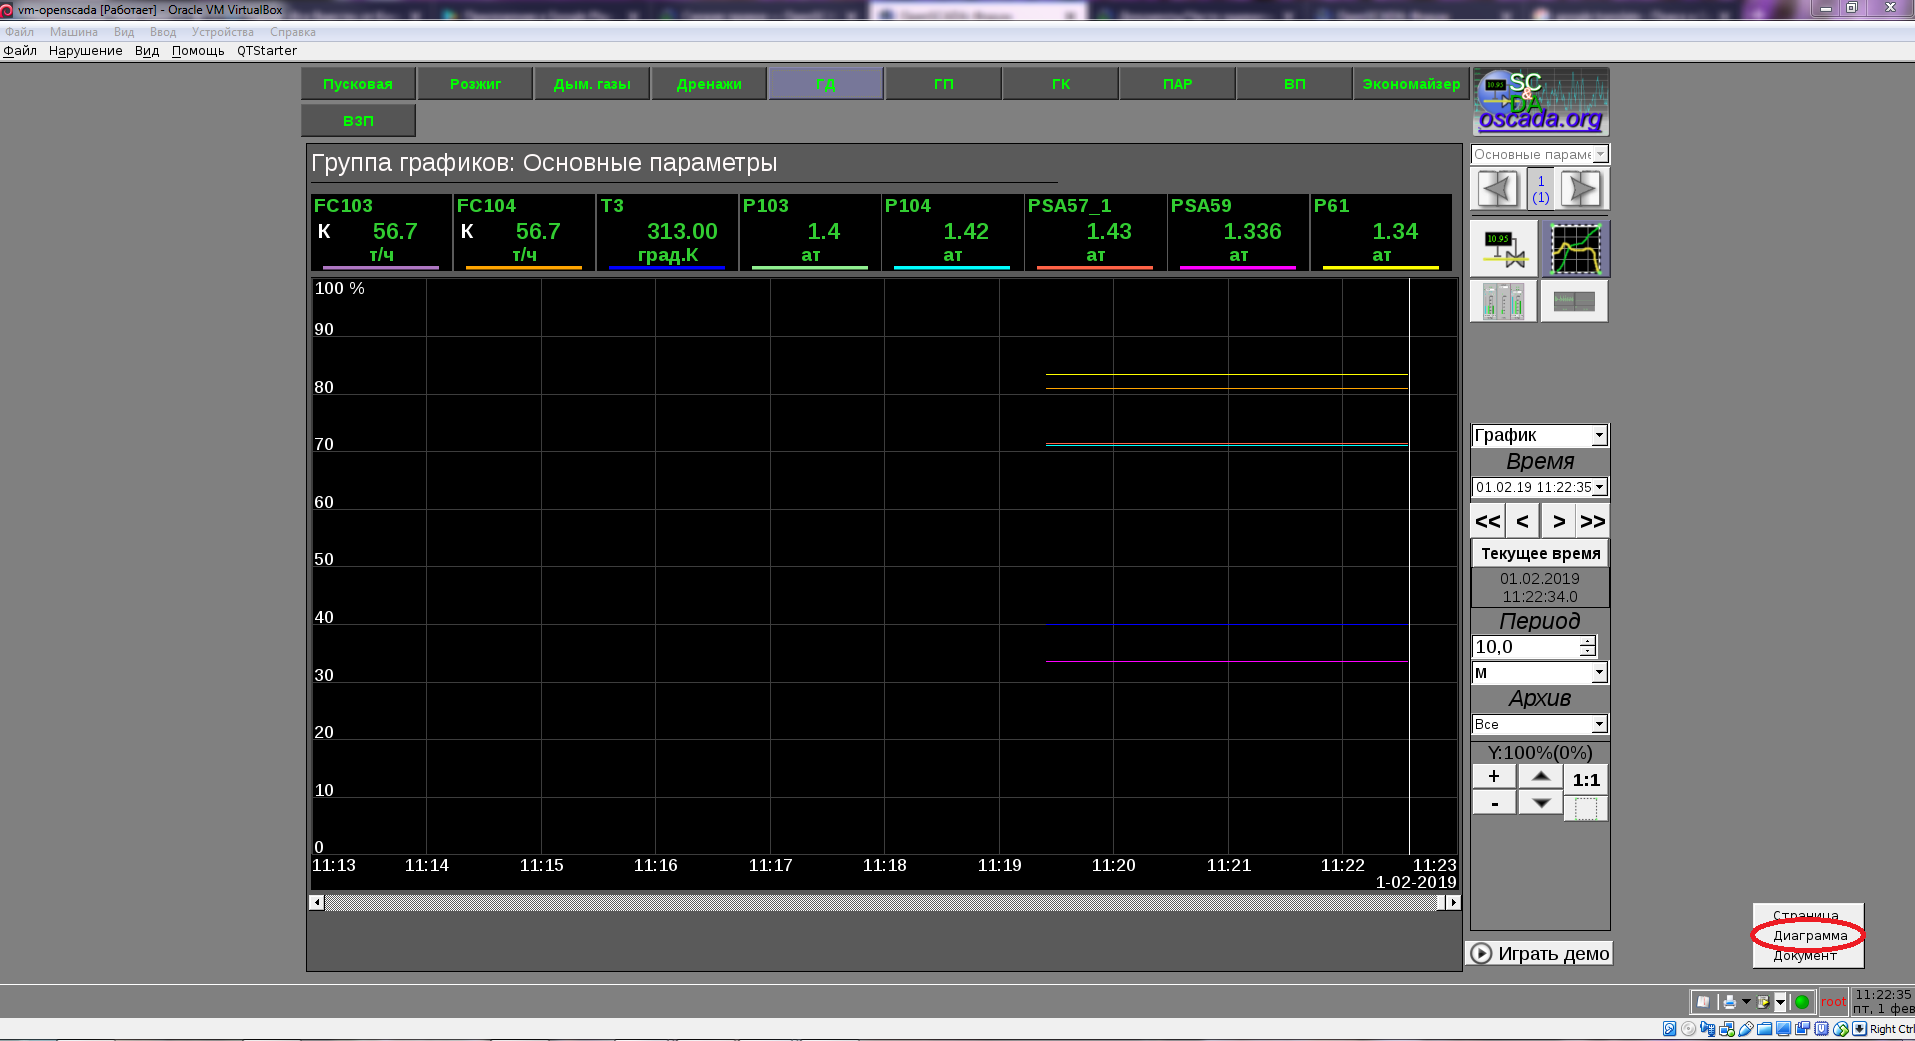Toggle the dotted selection-area button under 1:1
The width and height of the screenshot is (1915, 1041).
[x=1586, y=808]
